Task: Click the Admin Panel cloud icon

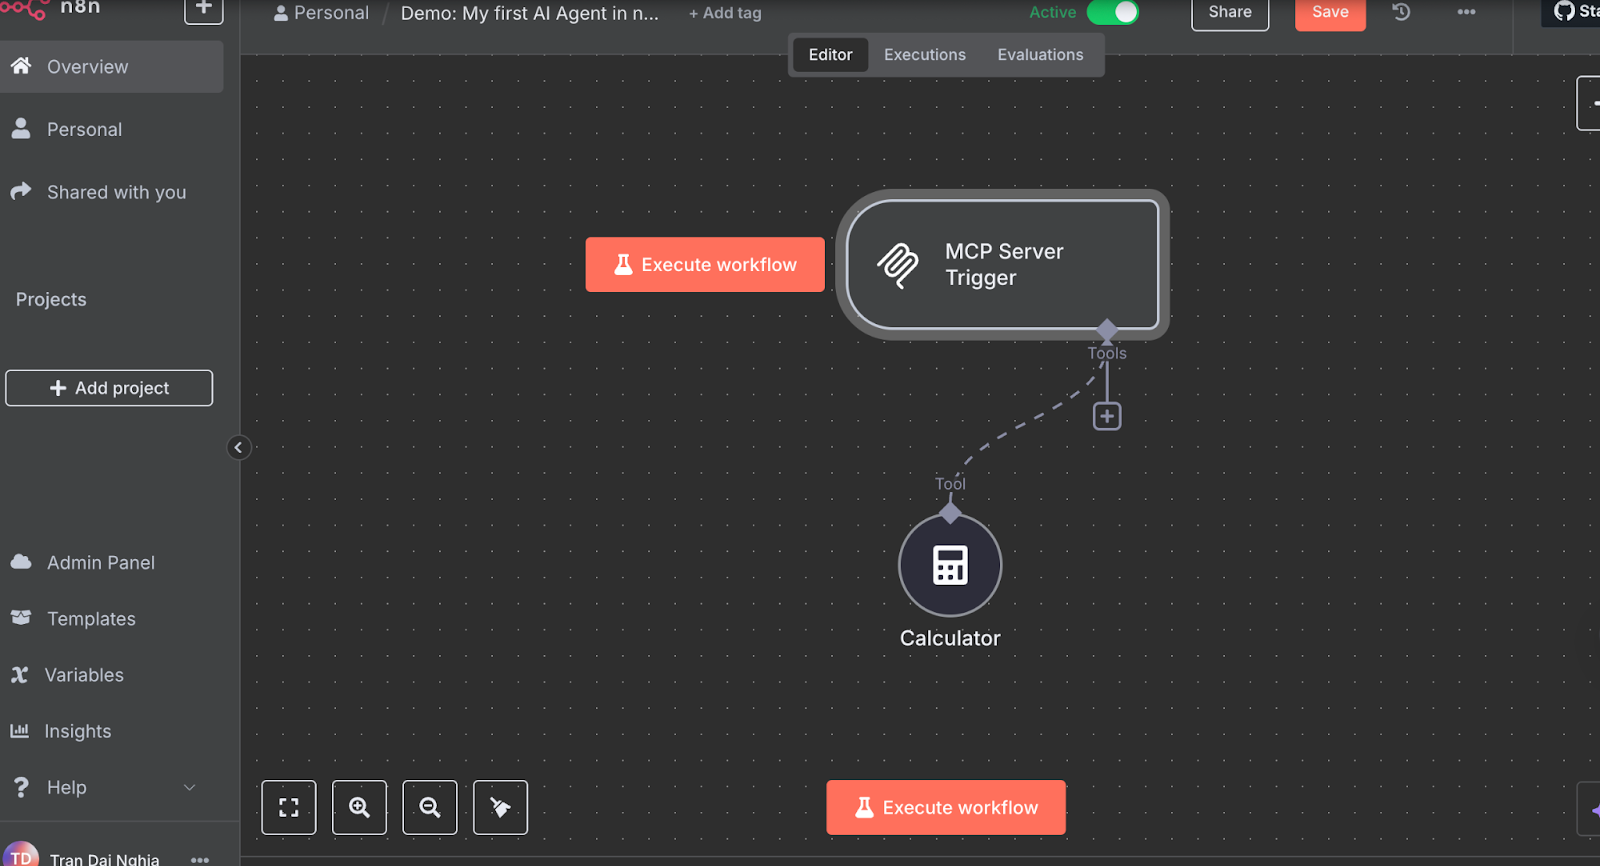Action: pos(21,562)
